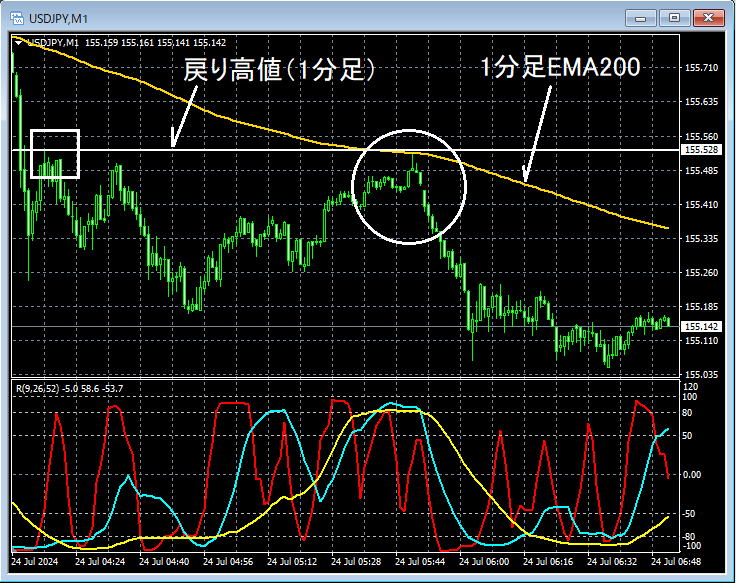Click the 155.560 price scale label
The image size is (737, 583).
coord(701,136)
